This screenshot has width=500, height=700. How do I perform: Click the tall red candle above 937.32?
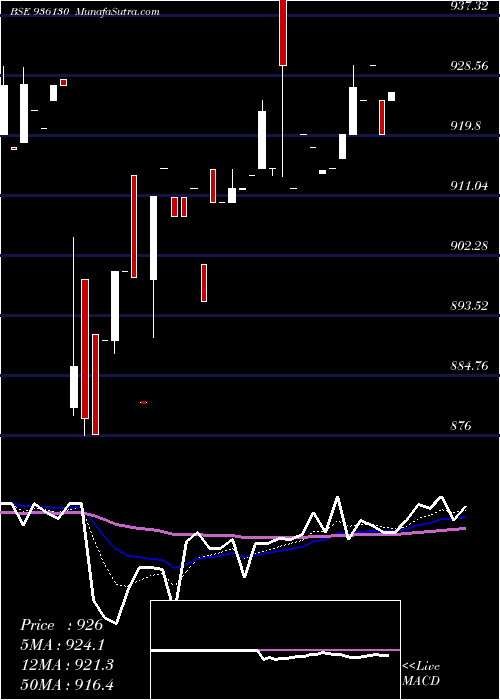[x=283, y=33]
